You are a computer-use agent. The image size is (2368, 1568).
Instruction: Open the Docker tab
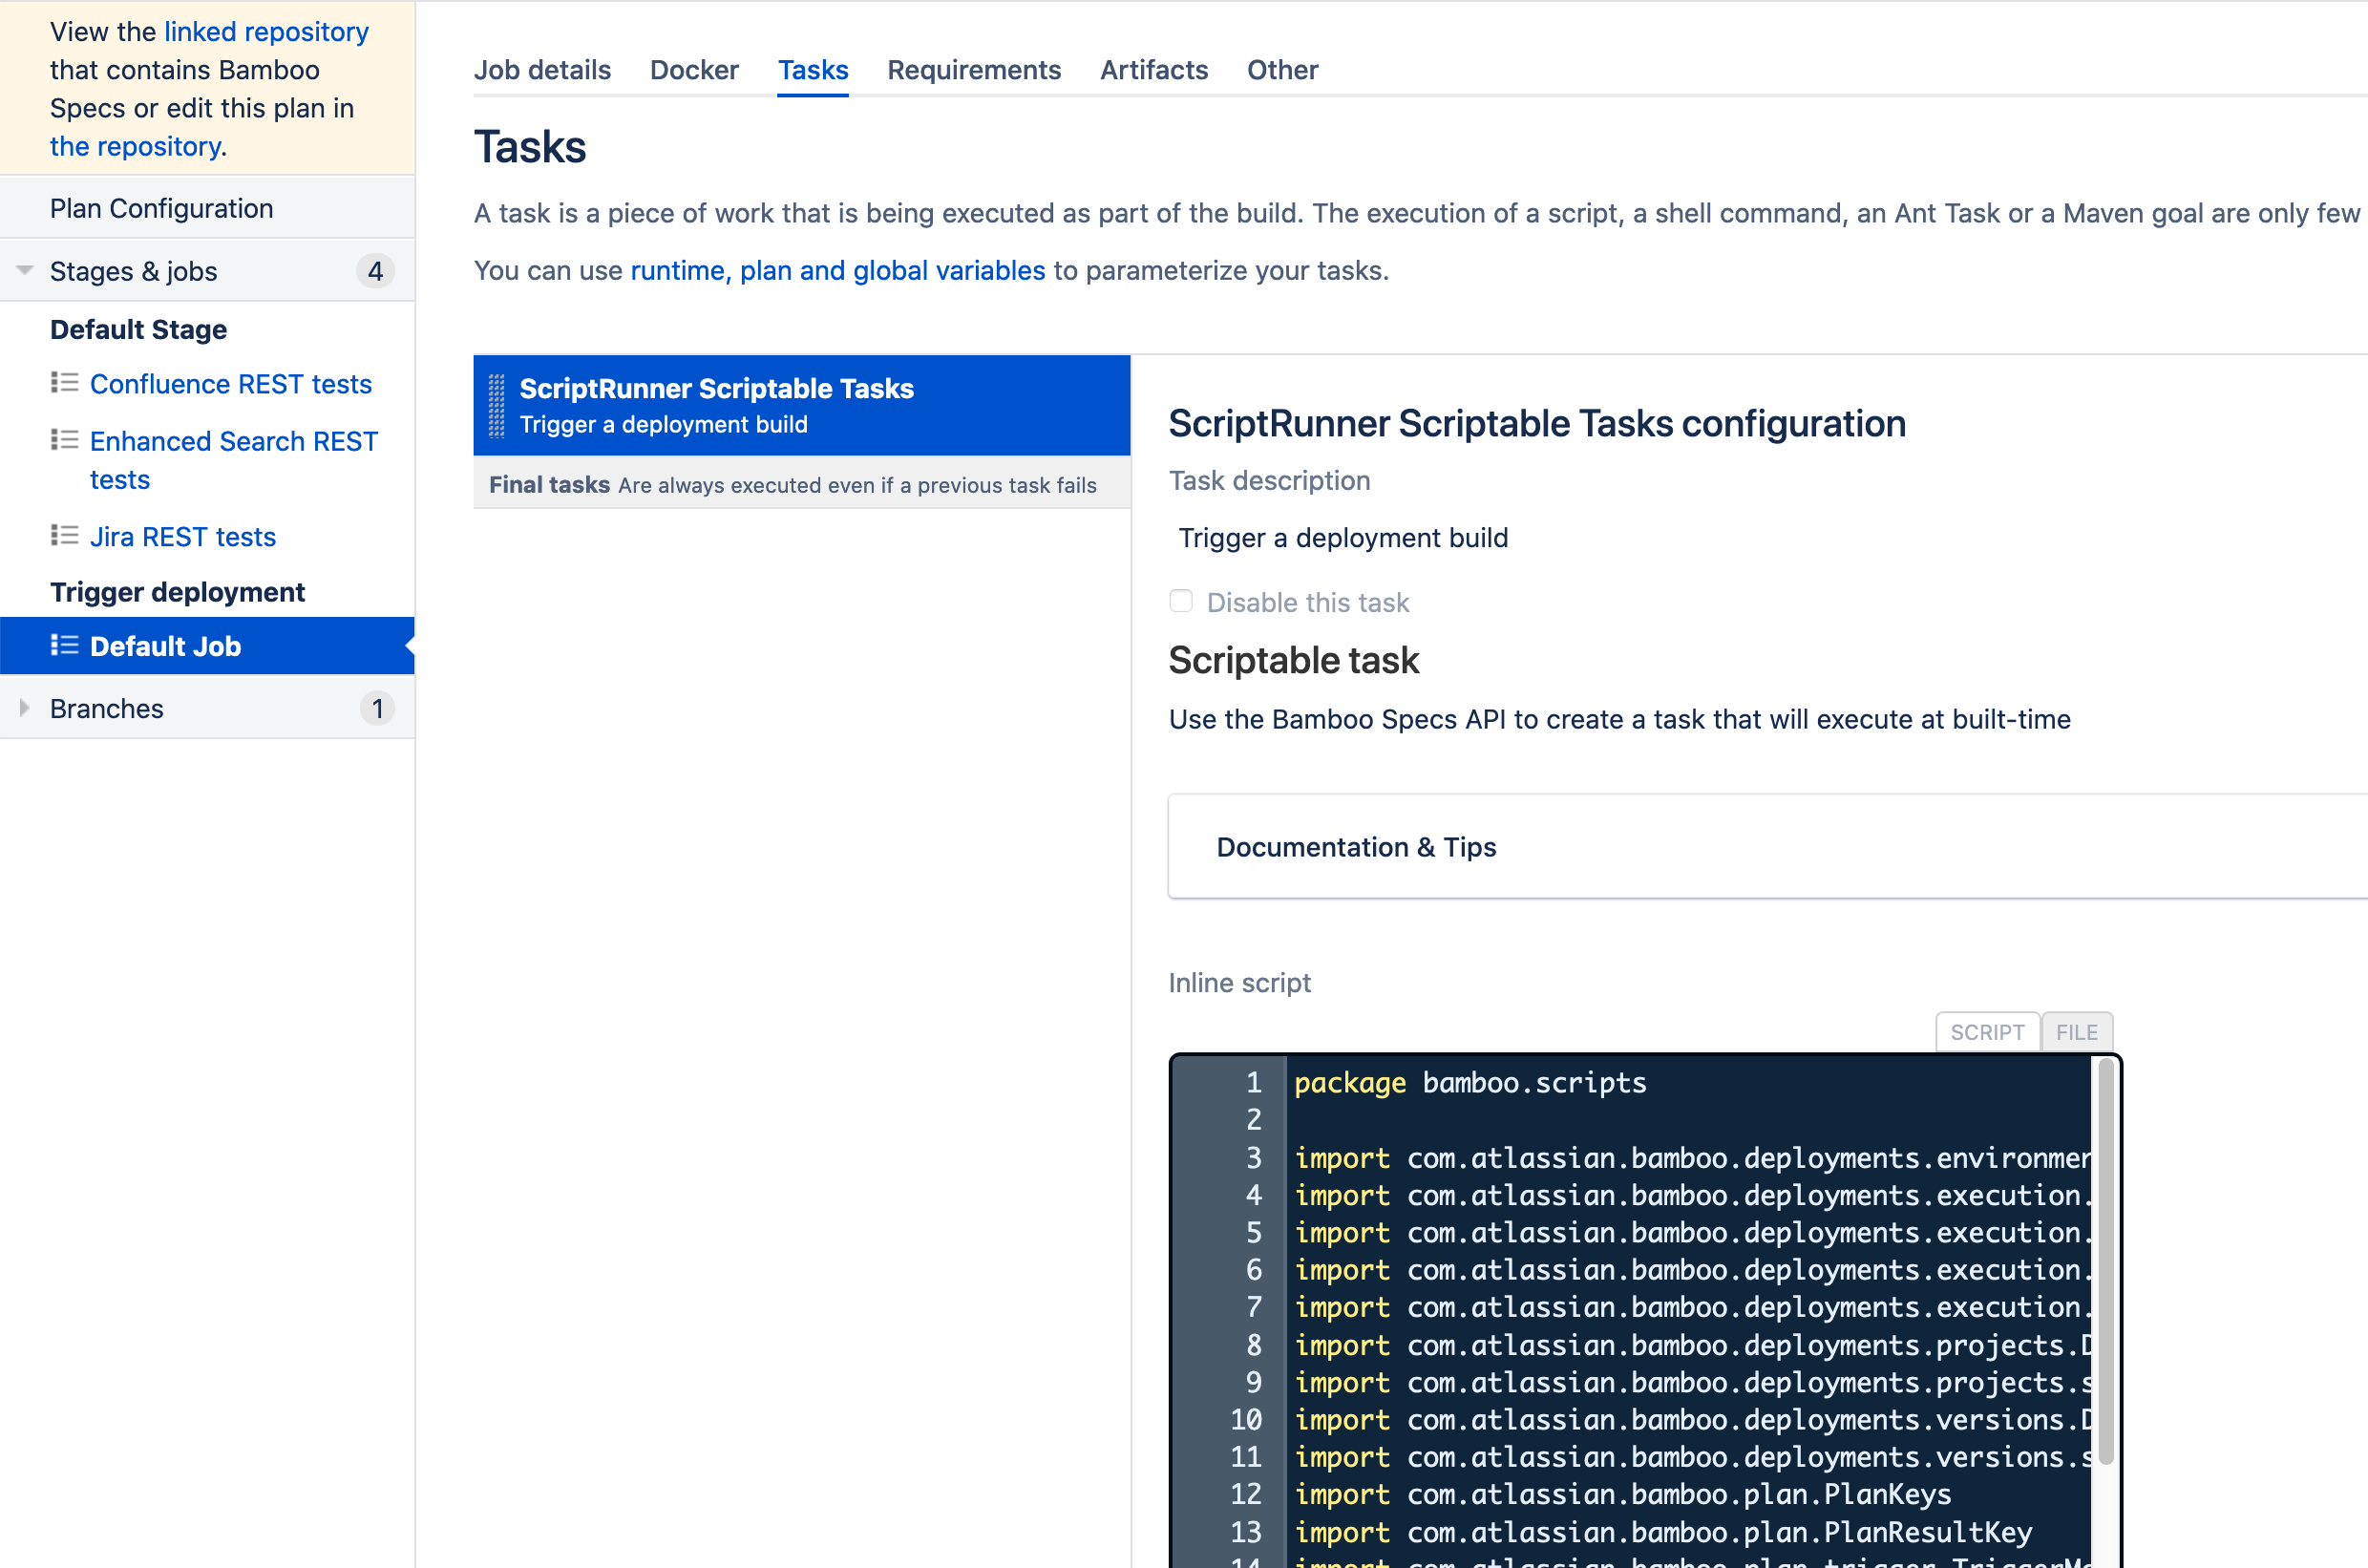(694, 69)
